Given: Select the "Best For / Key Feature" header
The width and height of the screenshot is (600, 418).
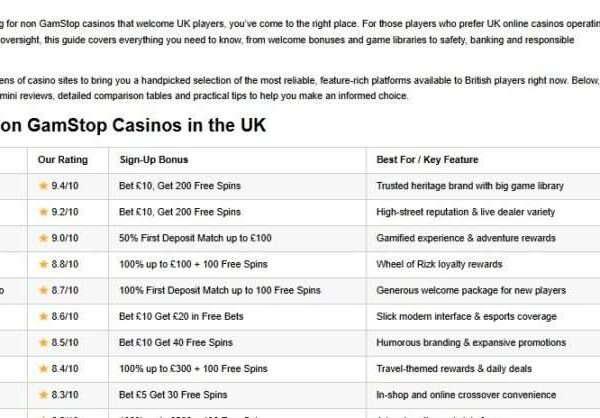Looking at the screenshot, I should [427, 160].
